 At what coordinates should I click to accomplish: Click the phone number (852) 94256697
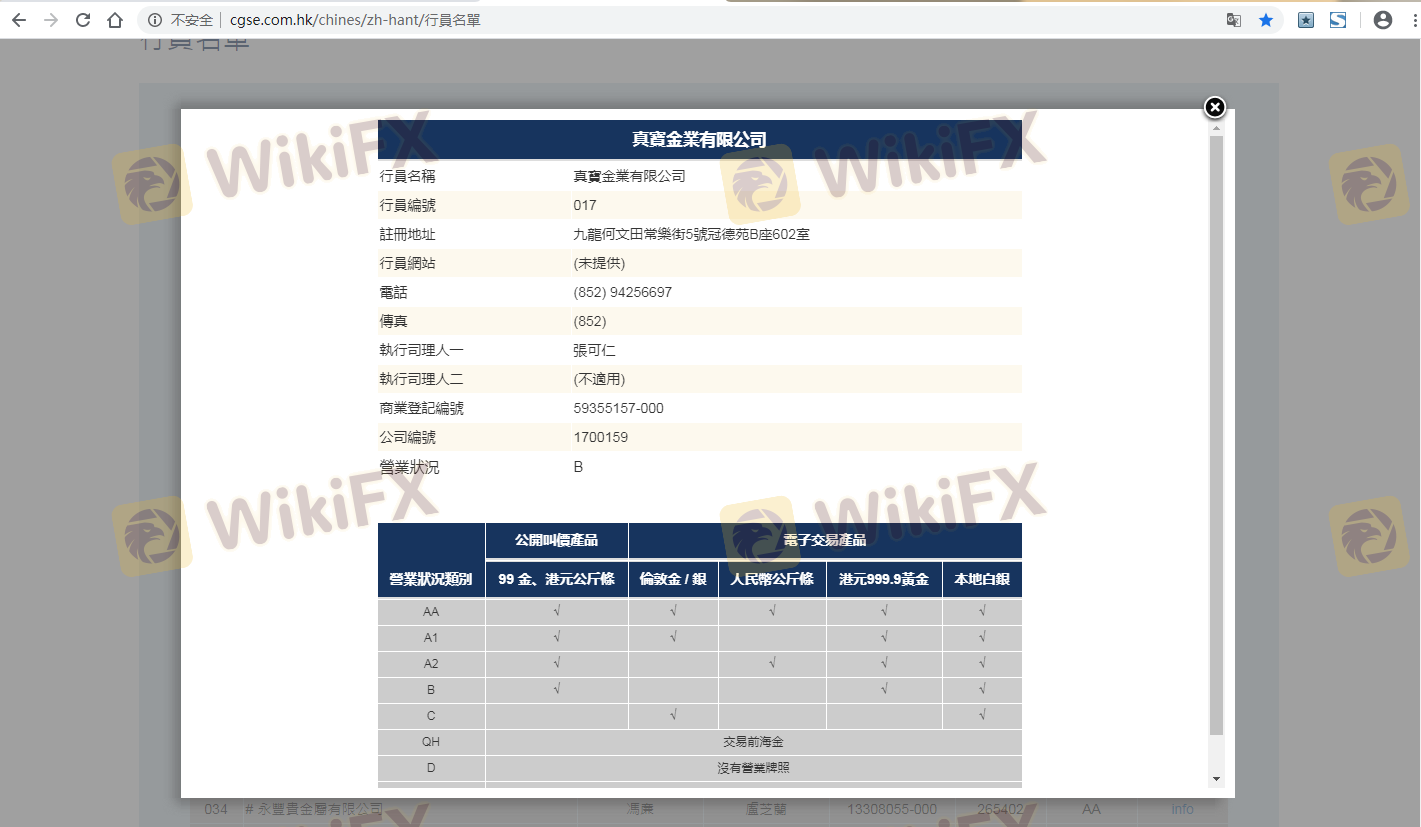coord(622,293)
